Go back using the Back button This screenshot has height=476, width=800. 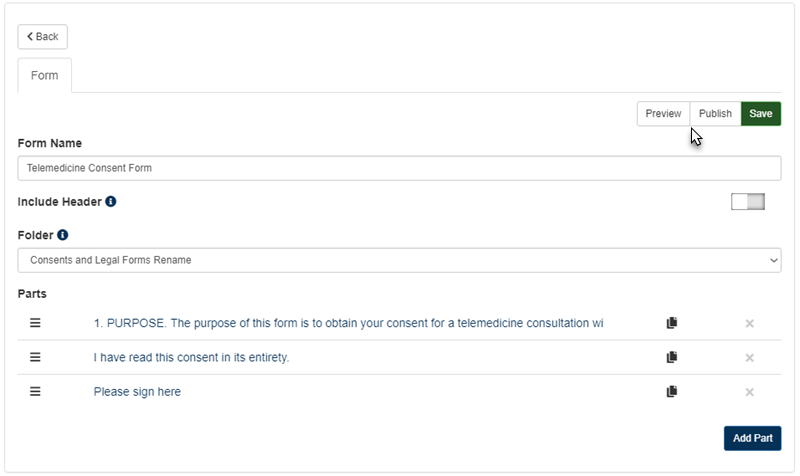tap(43, 37)
